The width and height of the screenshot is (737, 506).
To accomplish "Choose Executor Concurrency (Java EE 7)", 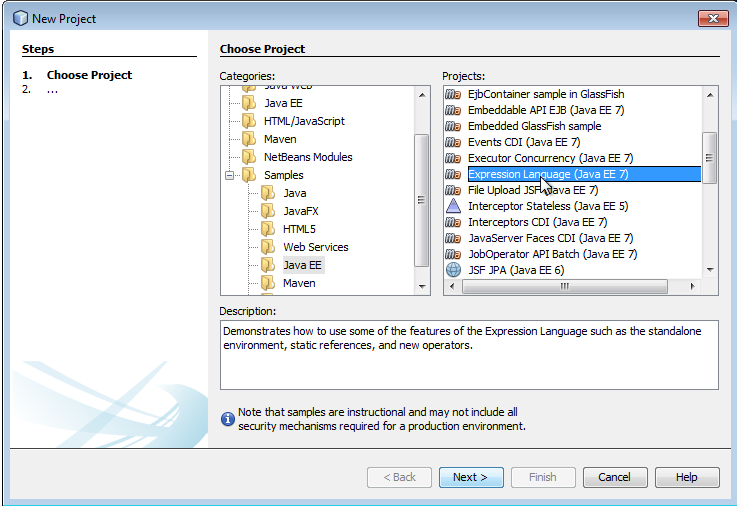I will tap(550, 158).
